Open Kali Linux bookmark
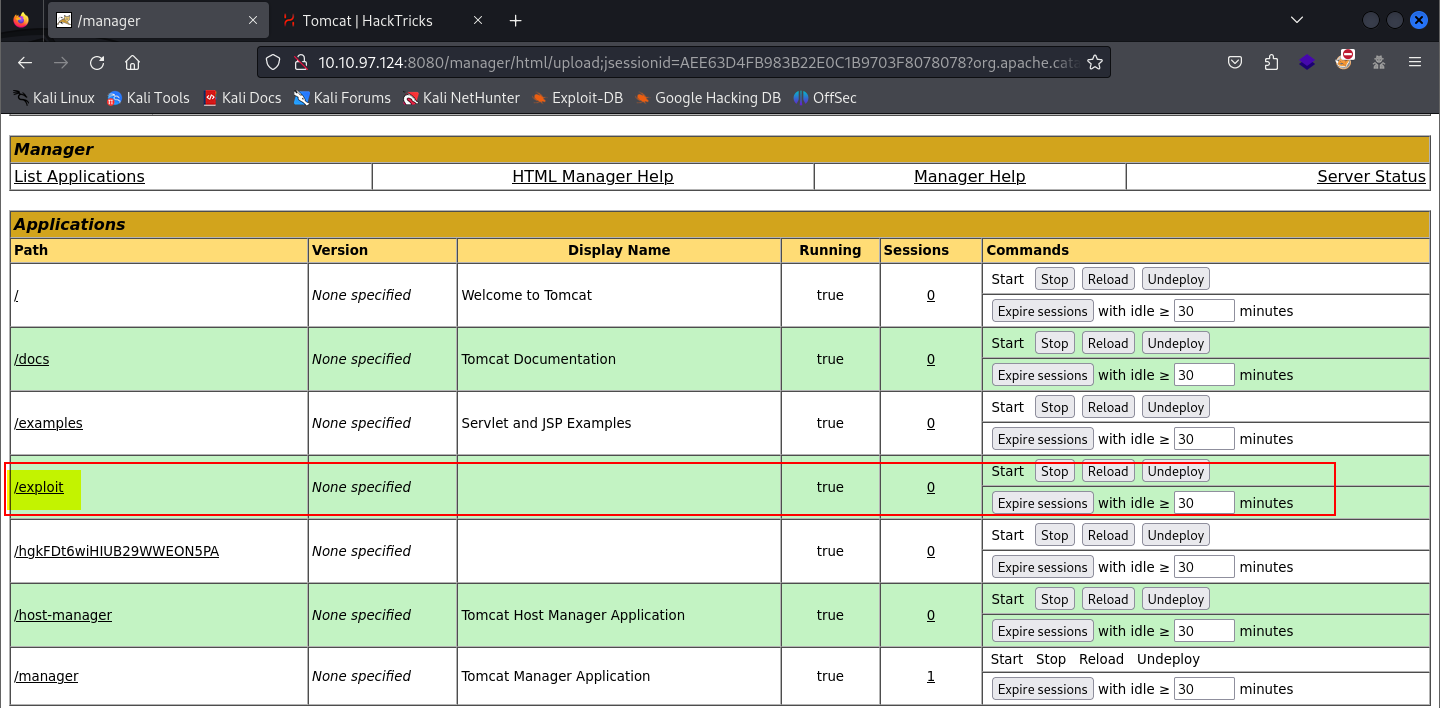Image resolution: width=1440 pixels, height=708 pixels. (54, 98)
